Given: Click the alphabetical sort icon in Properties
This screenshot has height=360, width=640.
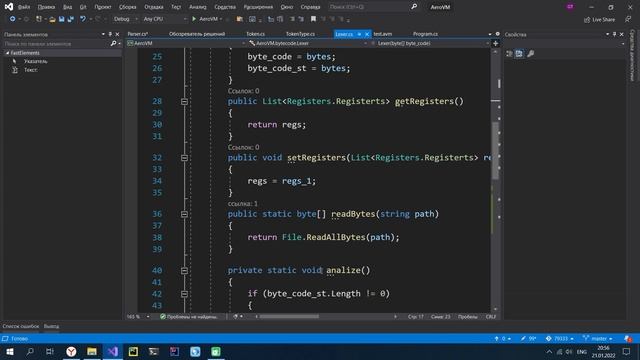Looking at the screenshot, I should pos(519,53).
